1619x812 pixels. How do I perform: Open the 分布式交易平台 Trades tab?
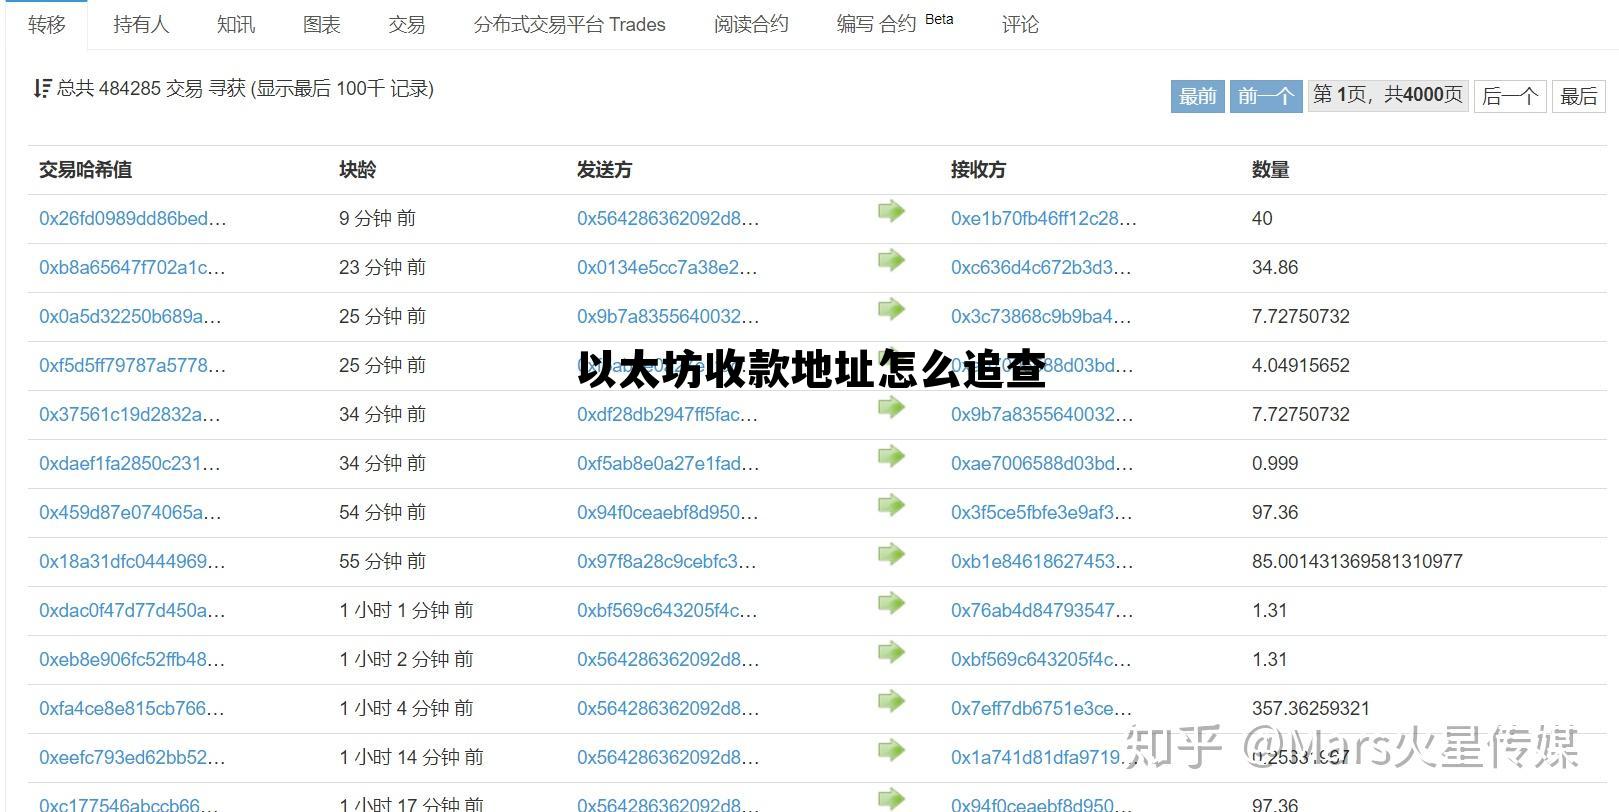click(x=569, y=24)
